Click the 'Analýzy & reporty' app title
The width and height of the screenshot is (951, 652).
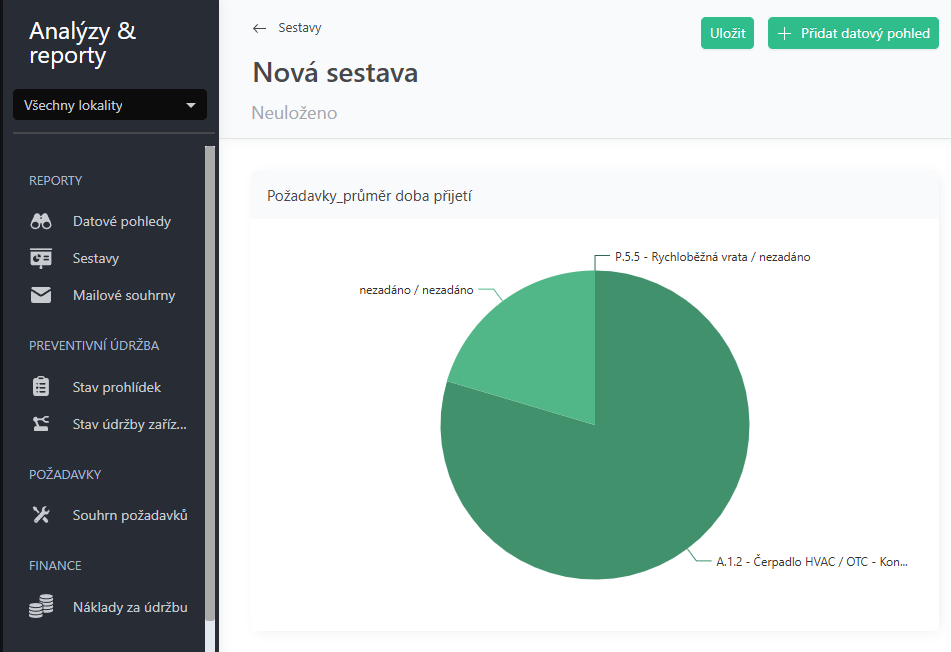82,43
